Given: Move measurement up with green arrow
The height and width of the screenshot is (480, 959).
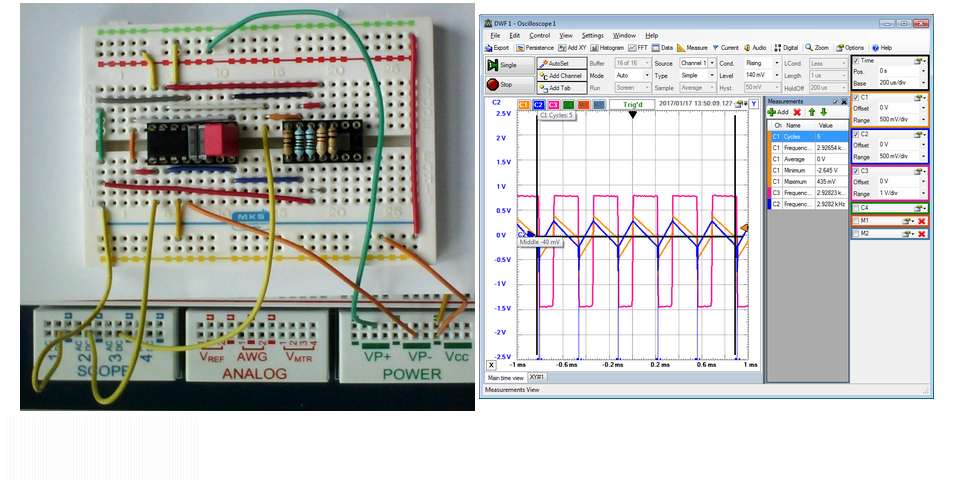Looking at the screenshot, I should point(810,112).
